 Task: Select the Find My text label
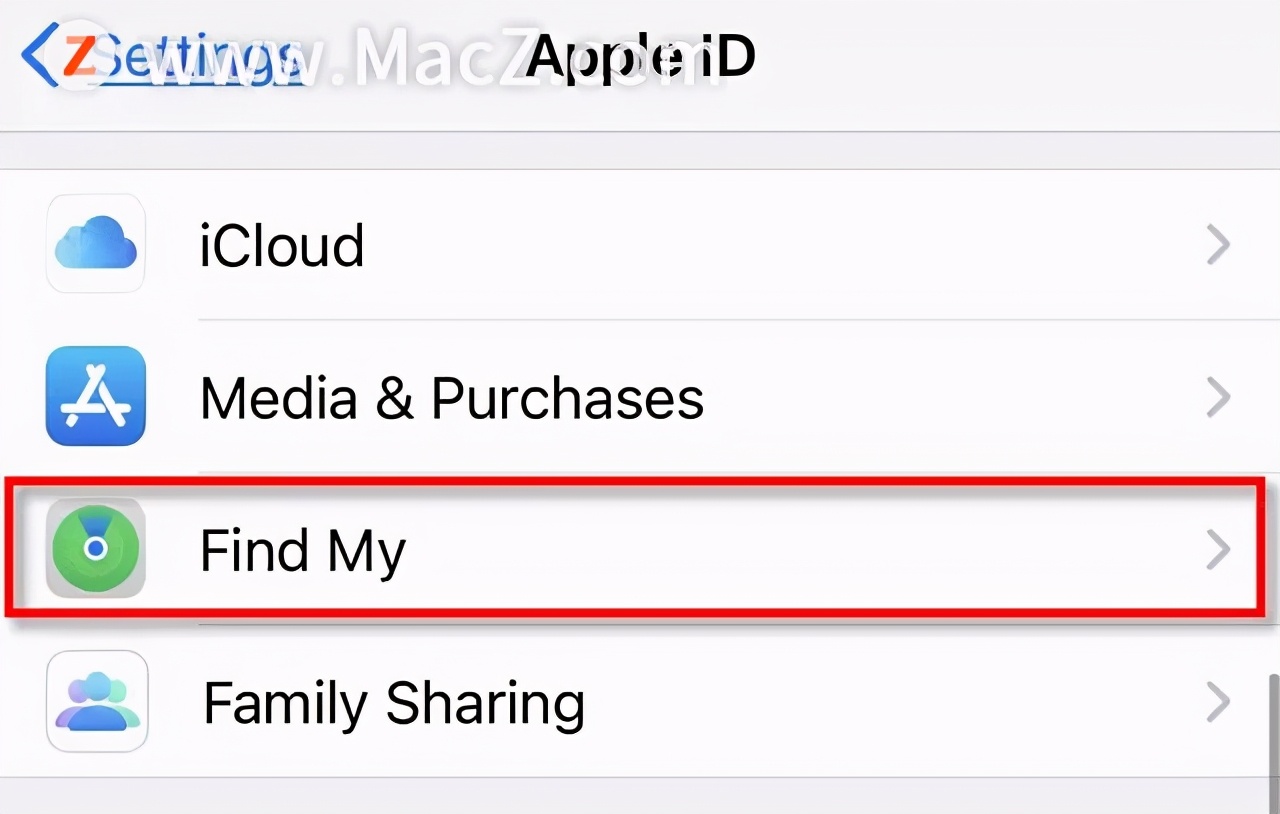coord(302,551)
